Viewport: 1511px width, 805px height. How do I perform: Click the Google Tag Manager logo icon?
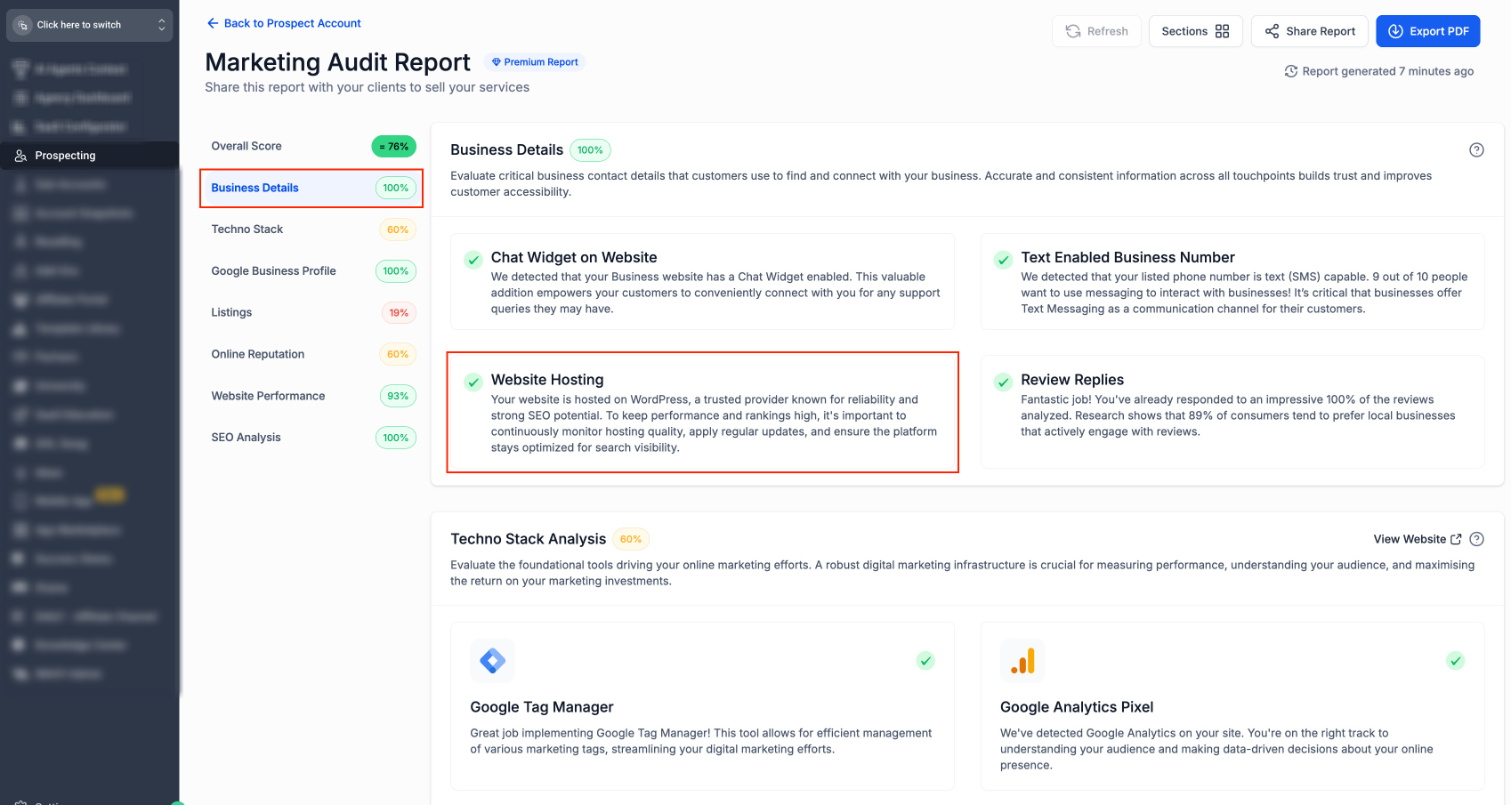(492, 660)
